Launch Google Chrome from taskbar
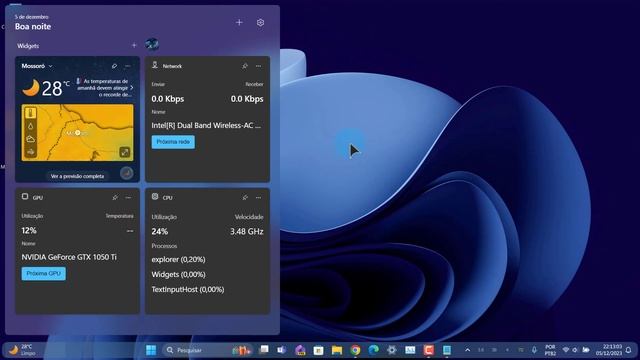640x360 pixels. [356, 350]
